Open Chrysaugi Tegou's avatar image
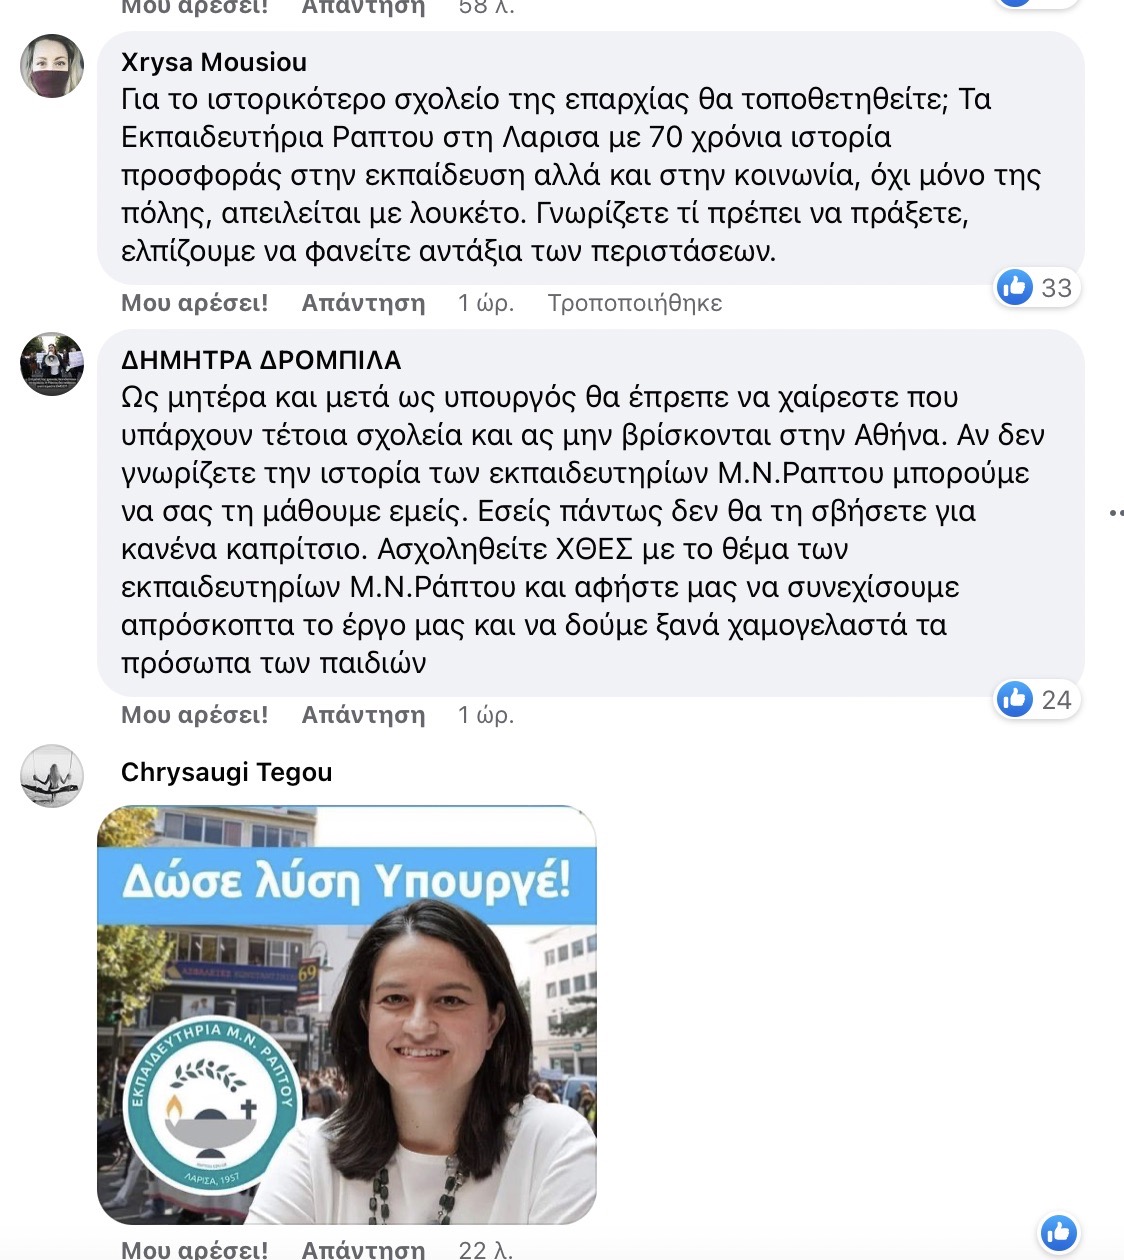 pyautogui.click(x=52, y=776)
